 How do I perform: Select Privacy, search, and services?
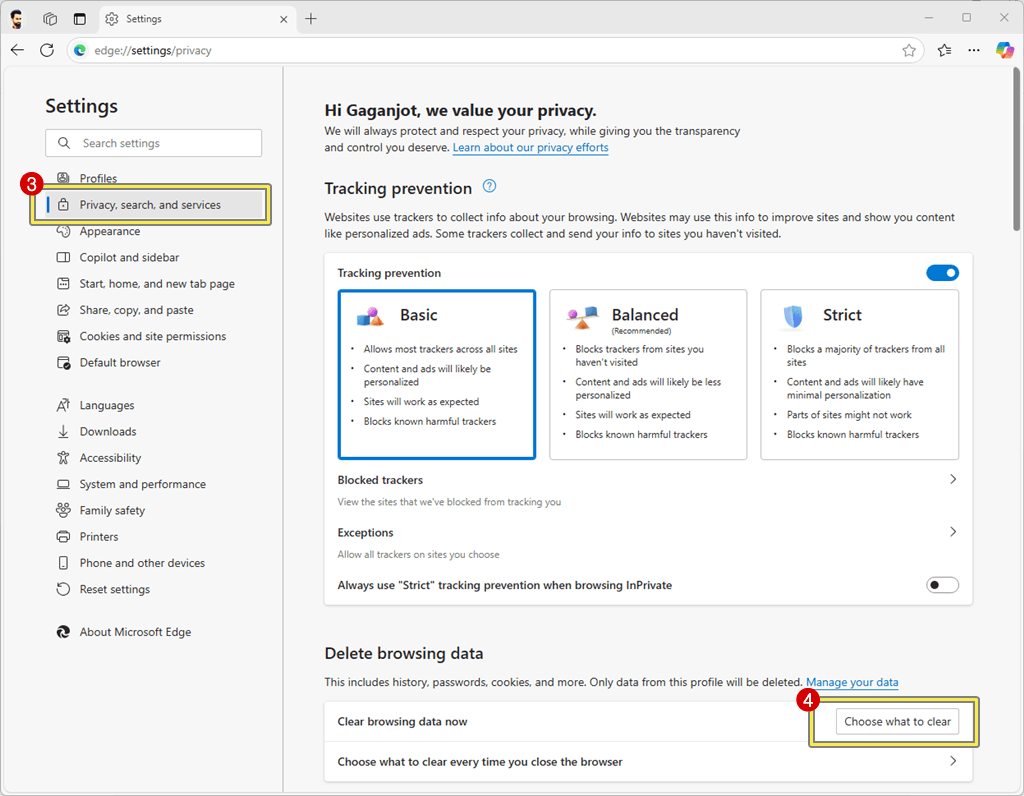coord(153,205)
